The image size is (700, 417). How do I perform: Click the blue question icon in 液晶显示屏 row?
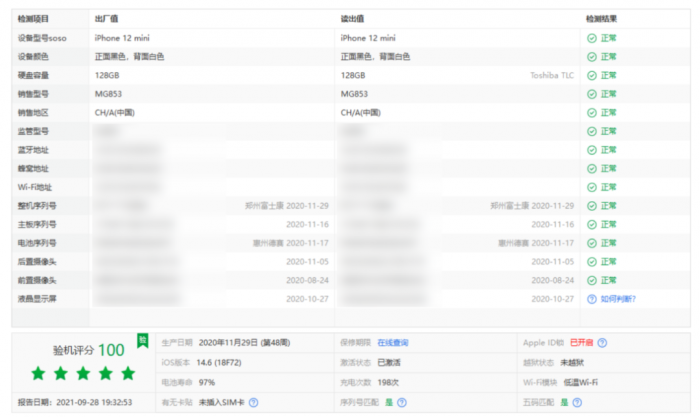coord(592,299)
